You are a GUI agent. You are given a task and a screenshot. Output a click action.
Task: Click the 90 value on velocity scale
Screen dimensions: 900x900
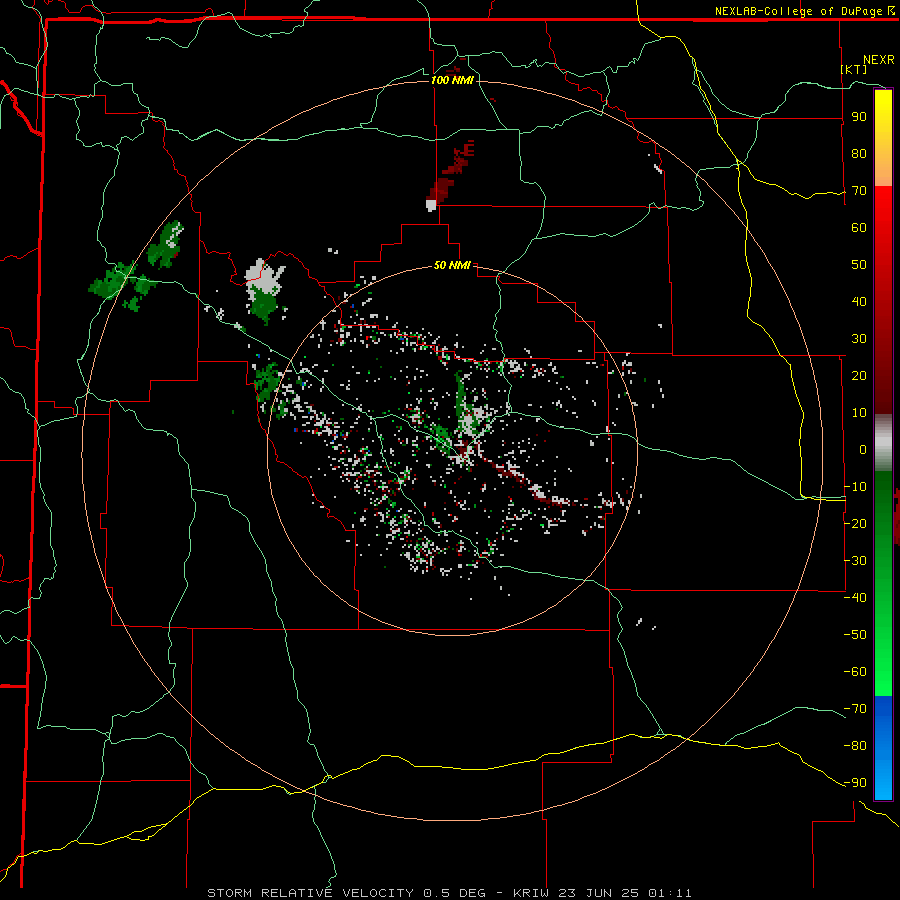click(x=859, y=117)
